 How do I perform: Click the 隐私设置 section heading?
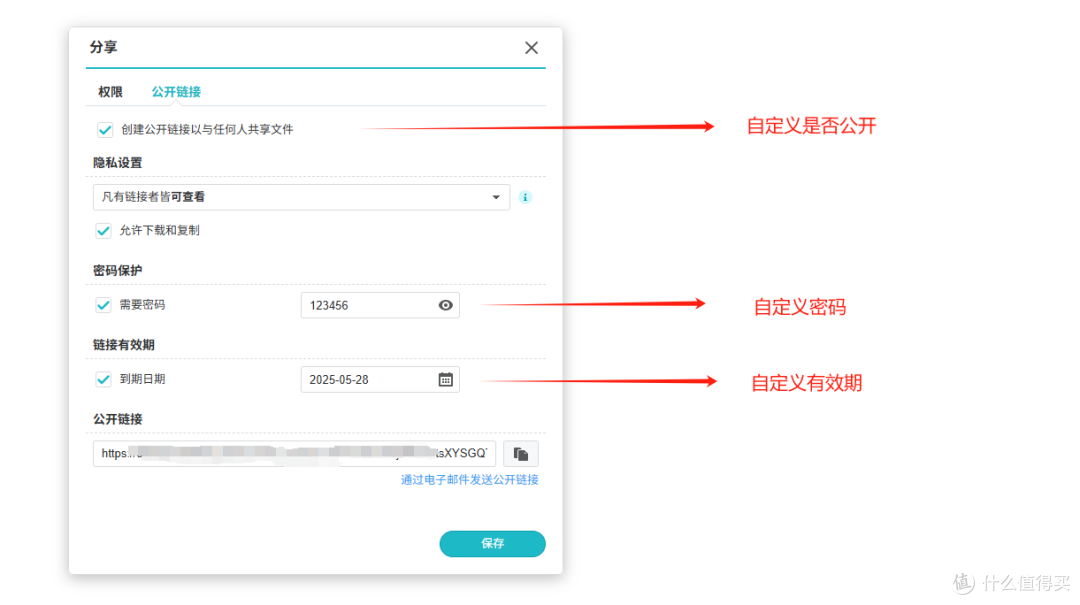click(x=118, y=163)
